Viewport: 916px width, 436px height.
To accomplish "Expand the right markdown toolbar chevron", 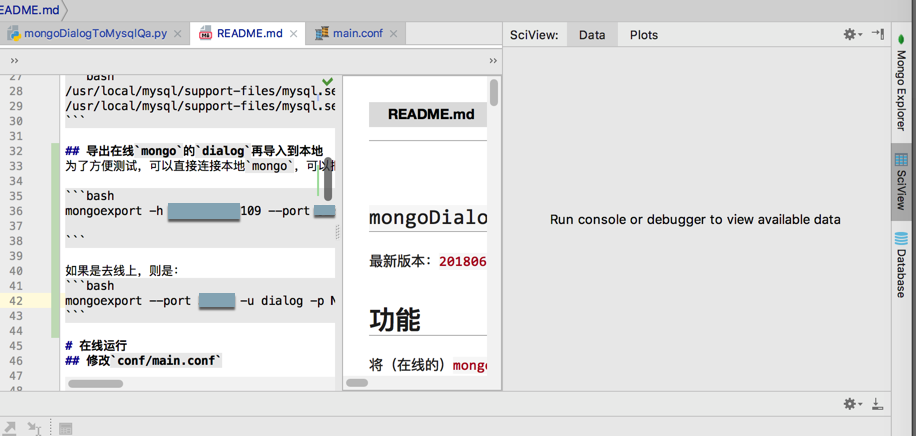I will click(x=493, y=61).
